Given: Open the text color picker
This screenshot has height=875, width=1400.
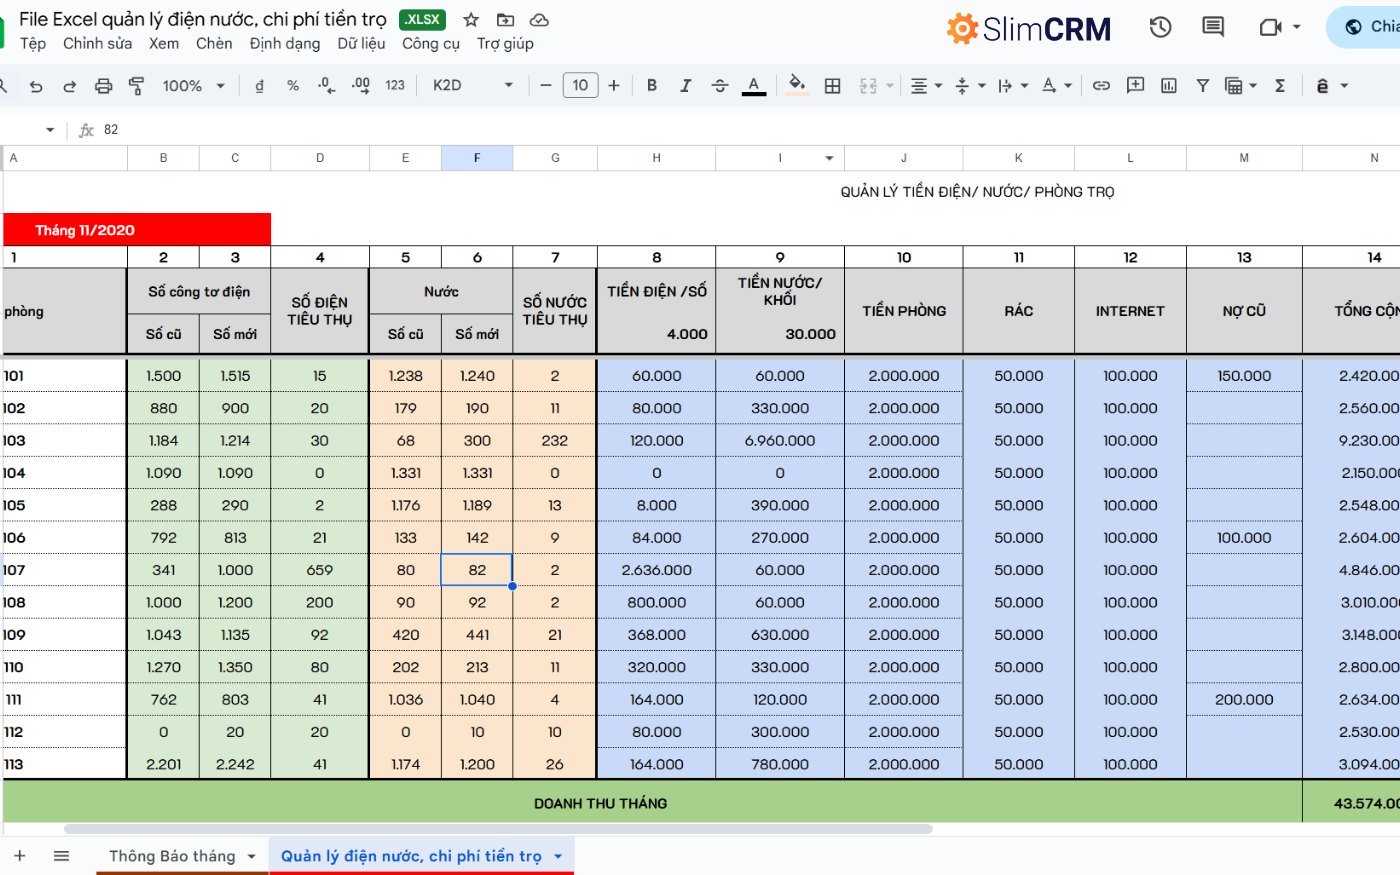Looking at the screenshot, I should click(753, 85).
